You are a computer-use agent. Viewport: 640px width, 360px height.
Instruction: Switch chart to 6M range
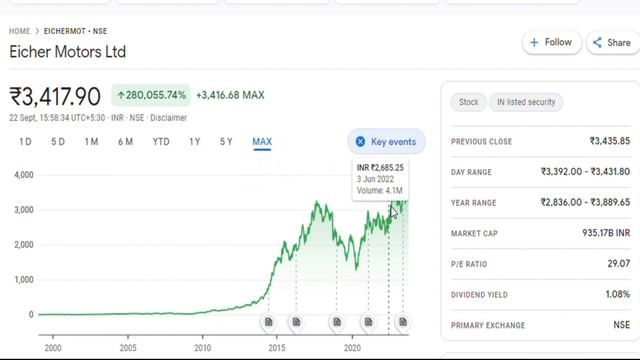click(x=125, y=142)
